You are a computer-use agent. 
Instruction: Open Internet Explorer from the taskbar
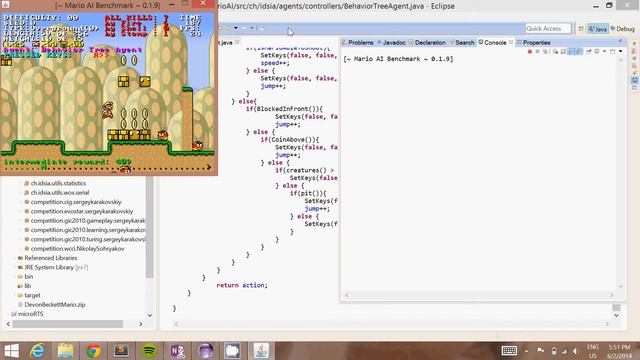[38, 351]
